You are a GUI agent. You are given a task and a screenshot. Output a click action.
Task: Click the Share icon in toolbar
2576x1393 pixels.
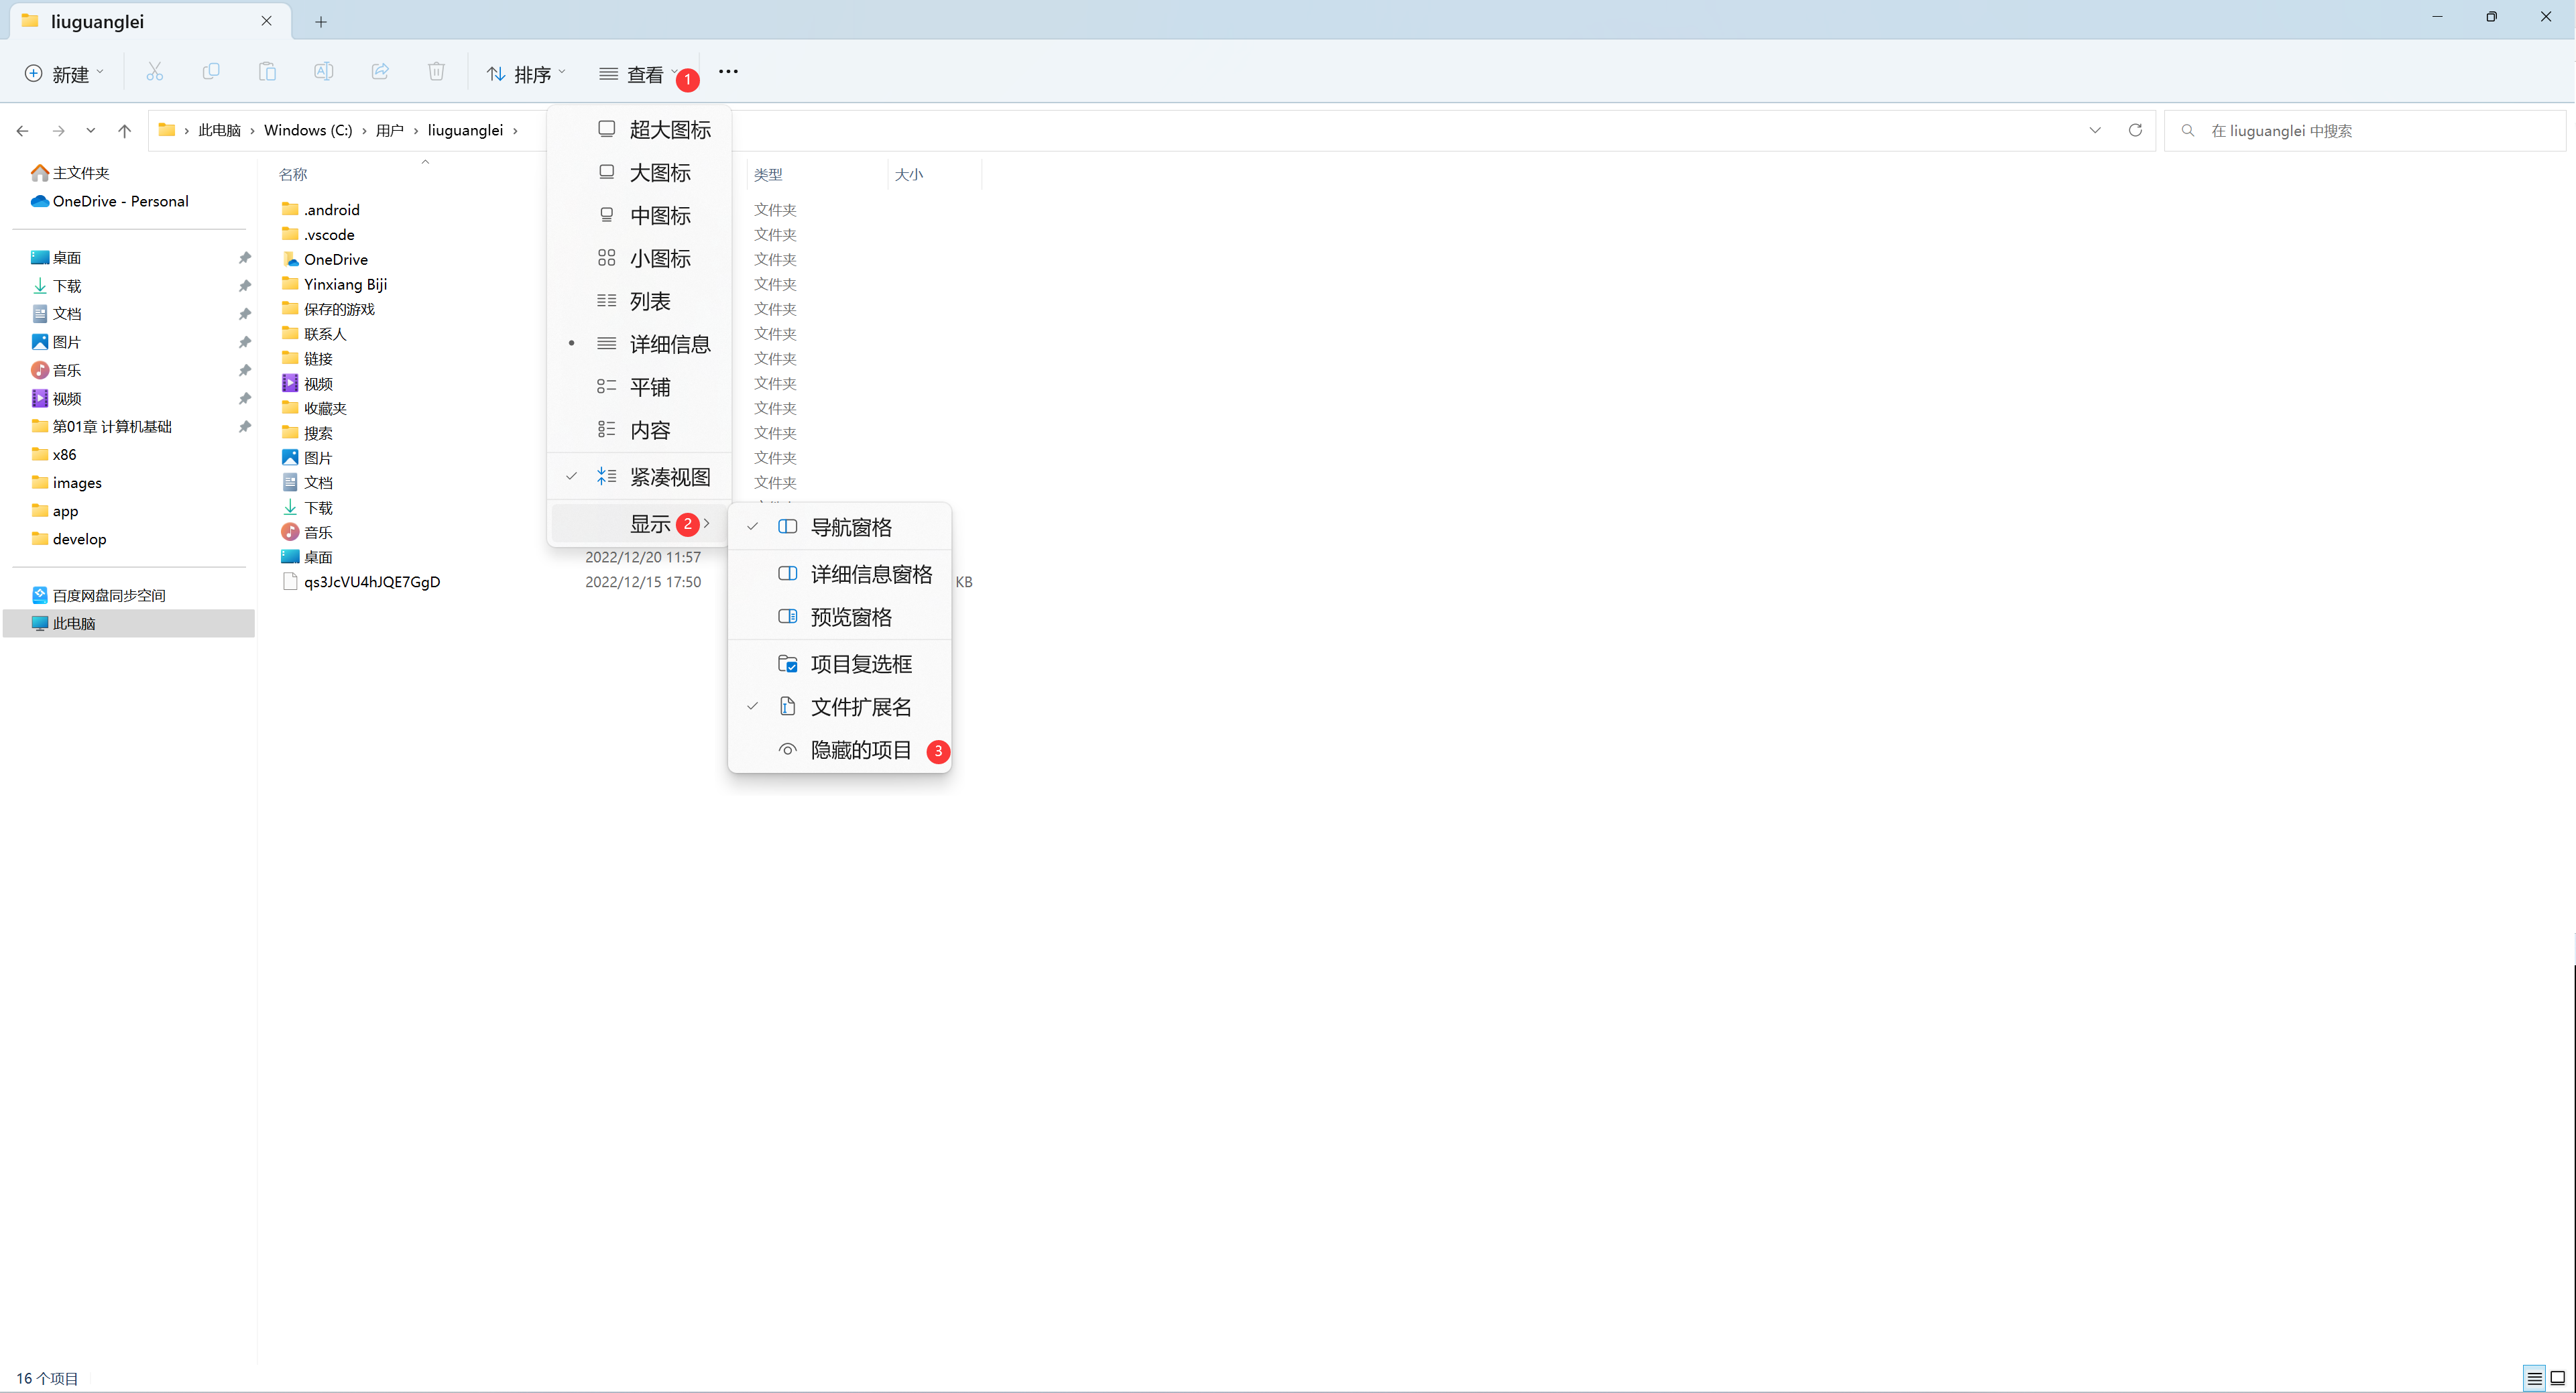pyautogui.click(x=380, y=72)
